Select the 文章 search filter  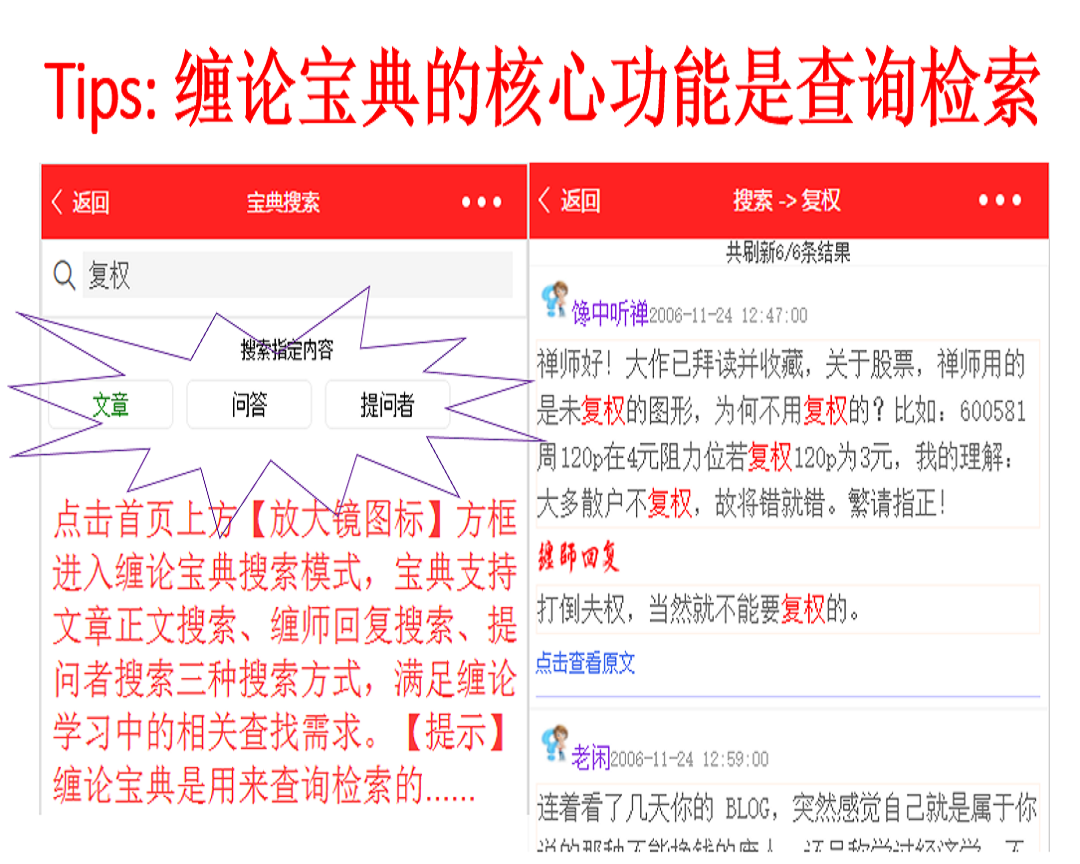(x=111, y=405)
